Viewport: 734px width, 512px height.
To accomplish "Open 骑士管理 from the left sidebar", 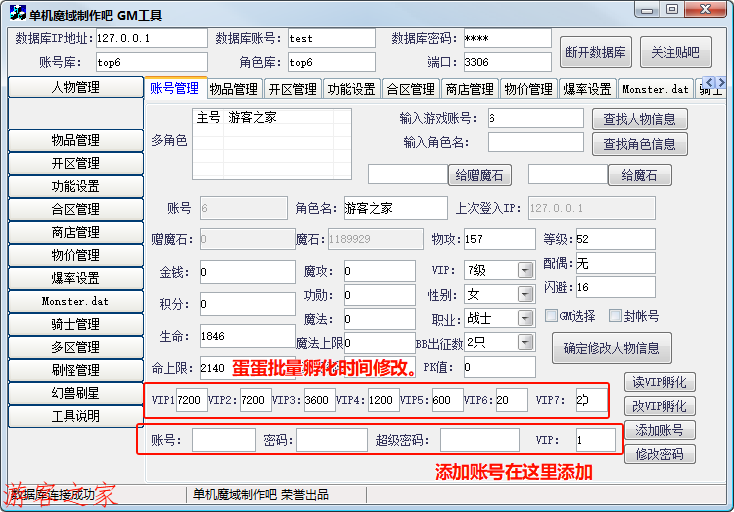I will click(x=75, y=324).
